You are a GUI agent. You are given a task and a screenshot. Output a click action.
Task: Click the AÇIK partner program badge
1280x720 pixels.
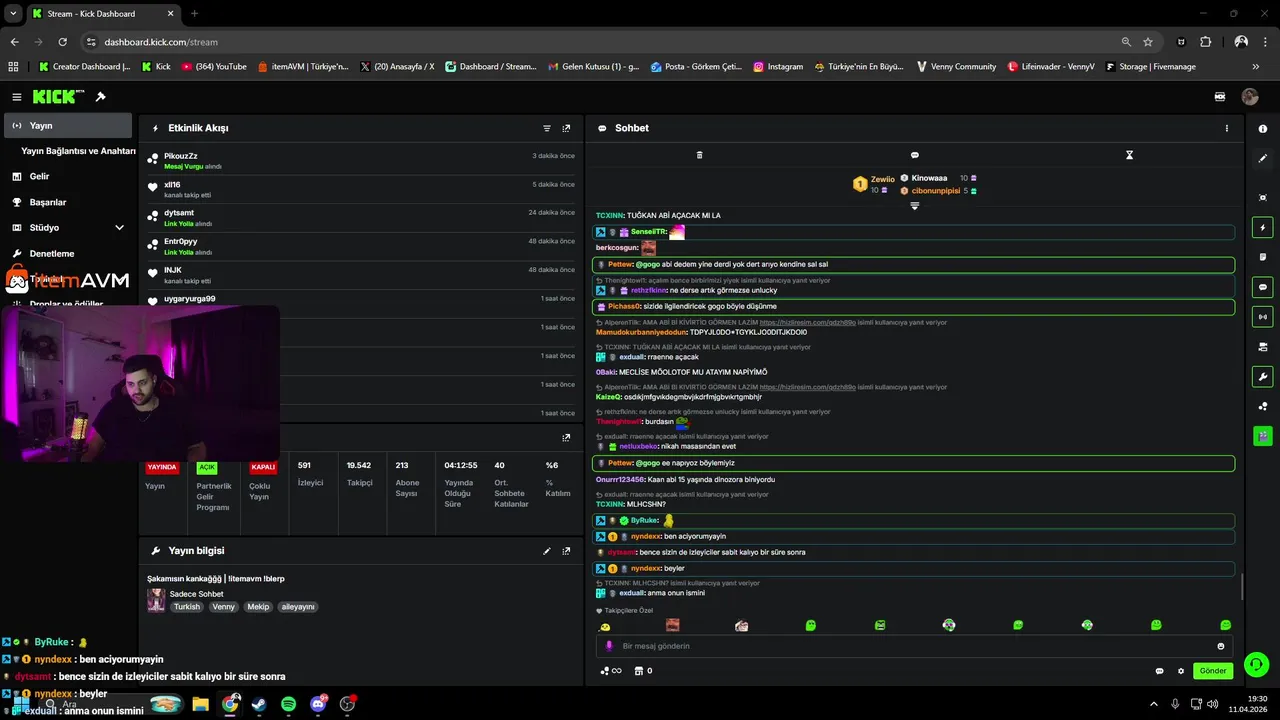click(x=207, y=467)
